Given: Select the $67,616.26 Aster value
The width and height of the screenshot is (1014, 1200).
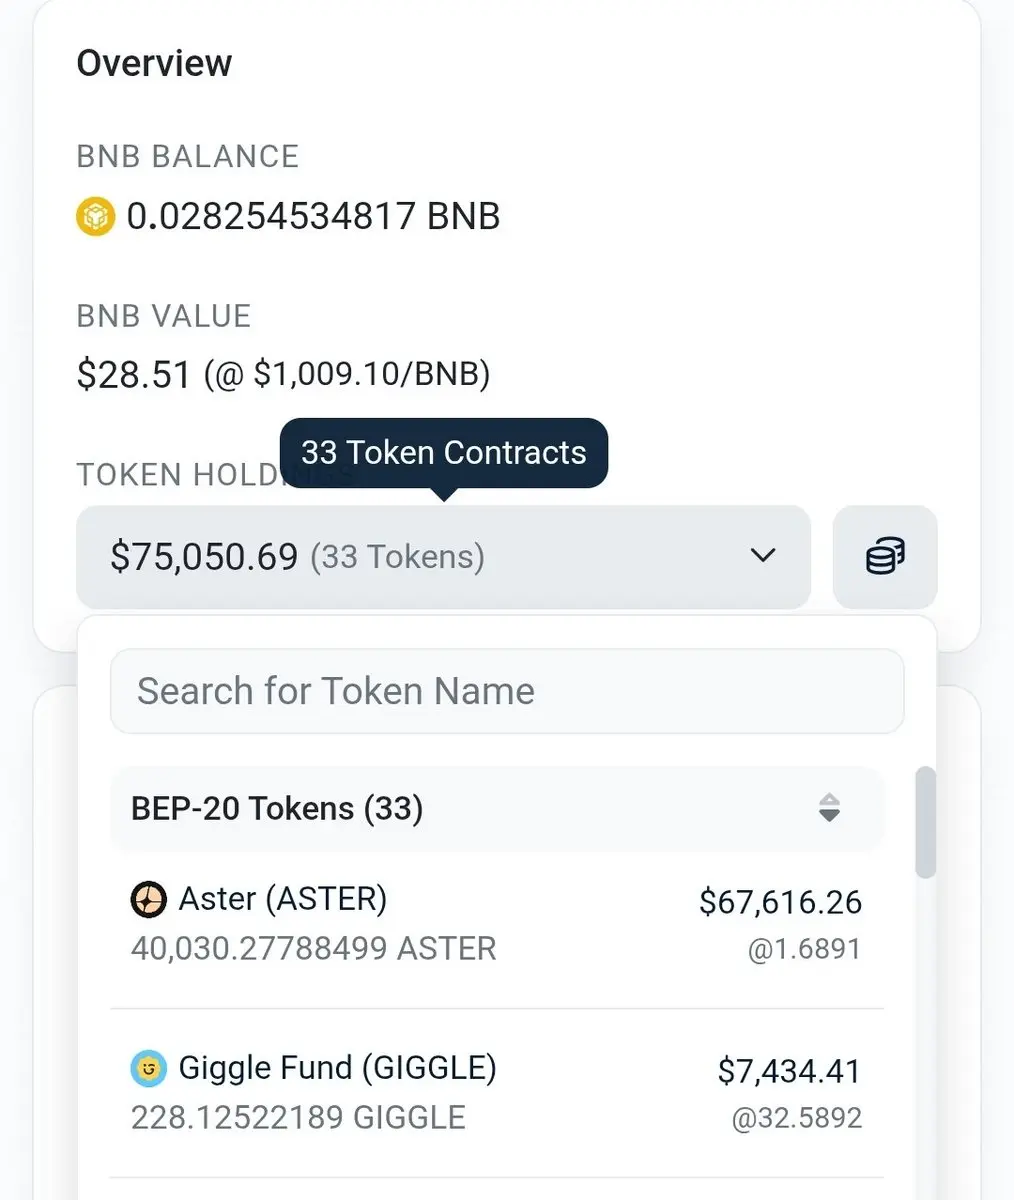Looking at the screenshot, I should [780, 902].
